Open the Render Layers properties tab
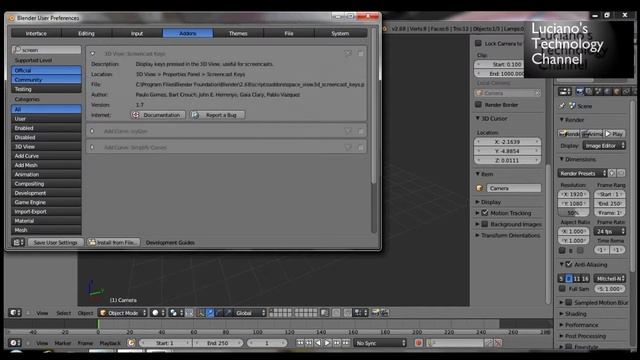The height and width of the screenshot is (360, 640). point(589,91)
